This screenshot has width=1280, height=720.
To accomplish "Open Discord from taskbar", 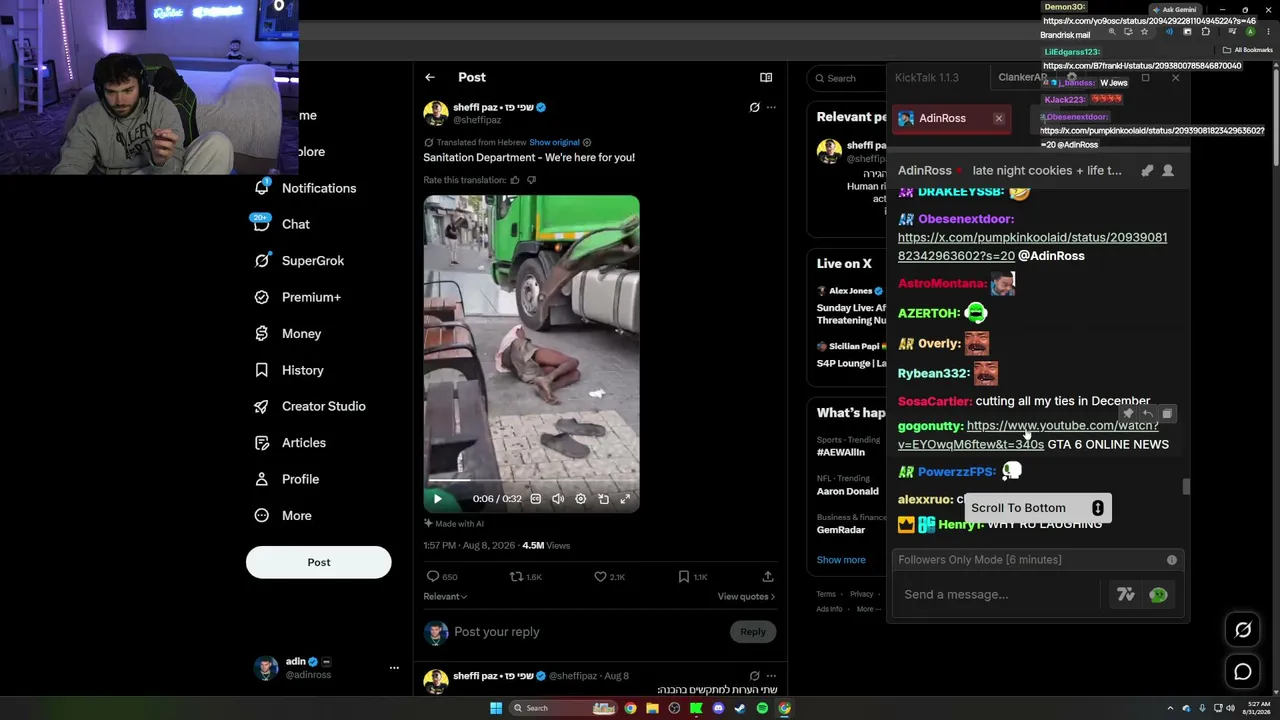I will [718, 709].
